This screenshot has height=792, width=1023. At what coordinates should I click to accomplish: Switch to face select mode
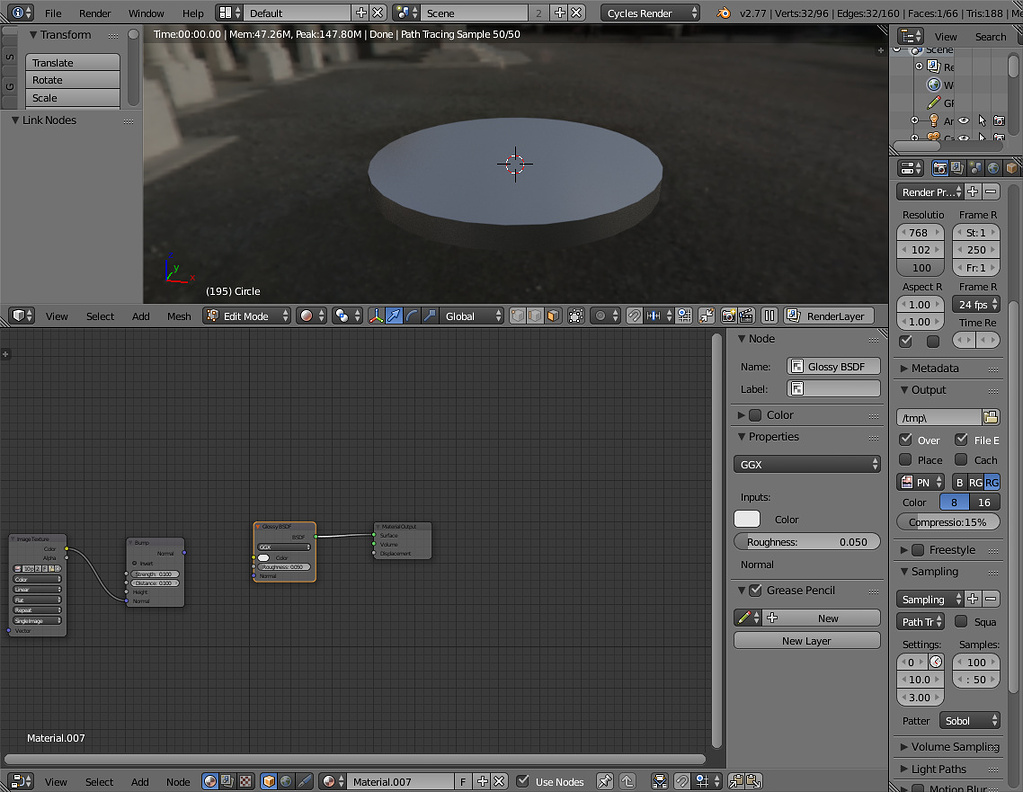[x=553, y=316]
